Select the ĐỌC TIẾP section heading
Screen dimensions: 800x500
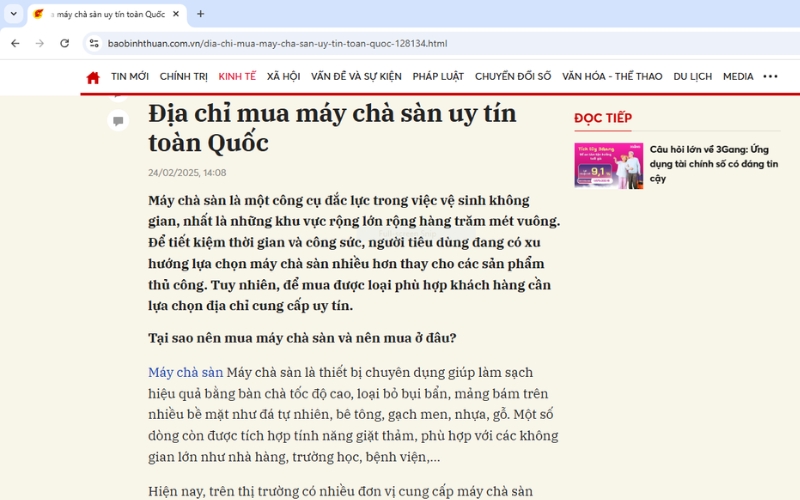[x=603, y=118]
